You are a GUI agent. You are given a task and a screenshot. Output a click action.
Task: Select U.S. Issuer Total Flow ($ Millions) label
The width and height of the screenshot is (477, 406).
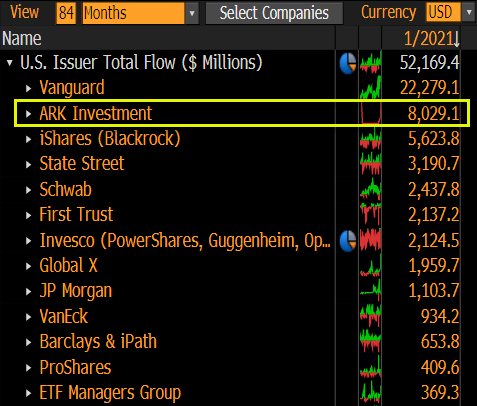141,62
